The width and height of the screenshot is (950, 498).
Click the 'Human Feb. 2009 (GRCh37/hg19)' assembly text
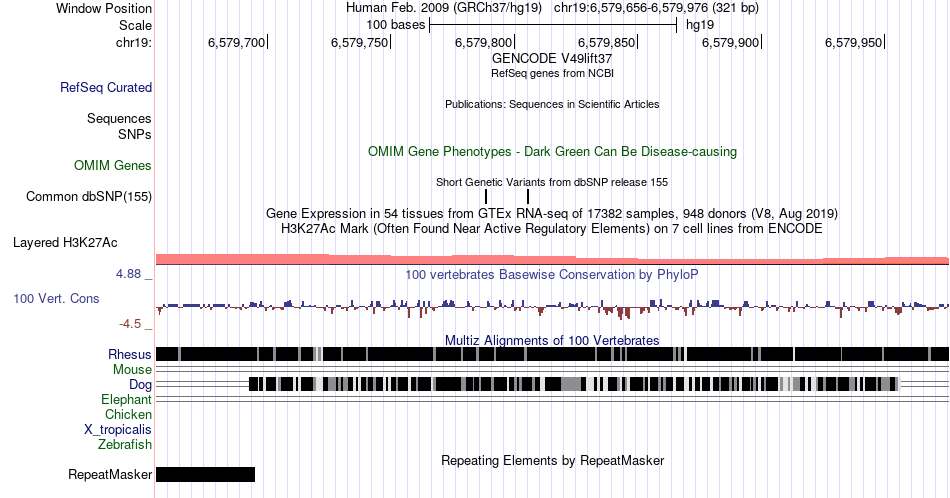pyautogui.click(x=443, y=8)
